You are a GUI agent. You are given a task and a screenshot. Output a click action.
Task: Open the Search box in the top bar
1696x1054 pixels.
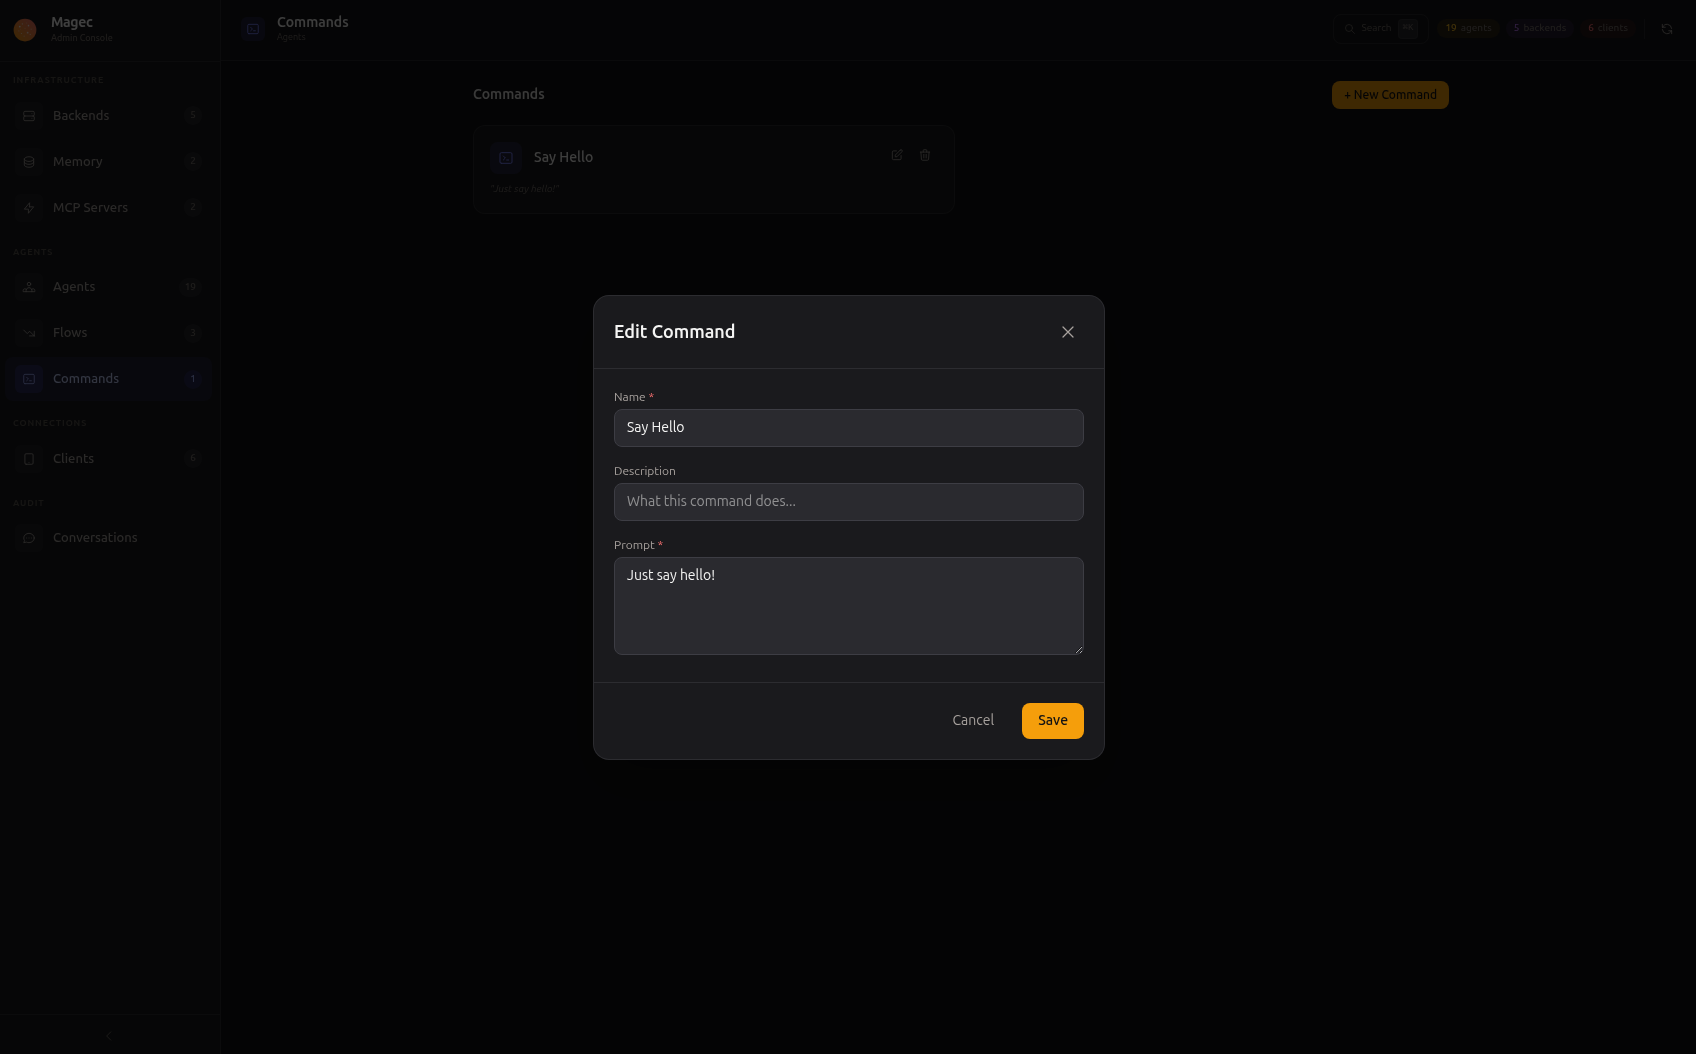coord(1378,28)
